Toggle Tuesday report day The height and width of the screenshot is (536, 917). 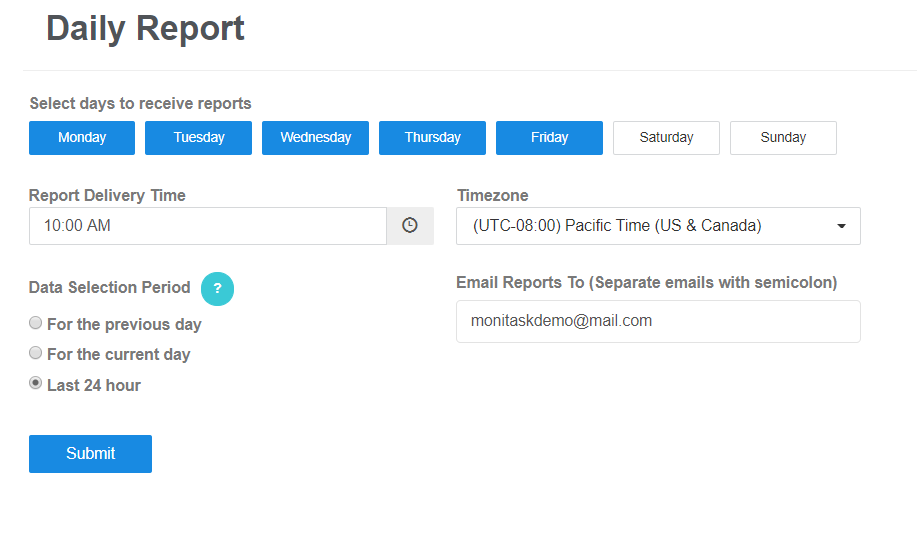point(198,138)
